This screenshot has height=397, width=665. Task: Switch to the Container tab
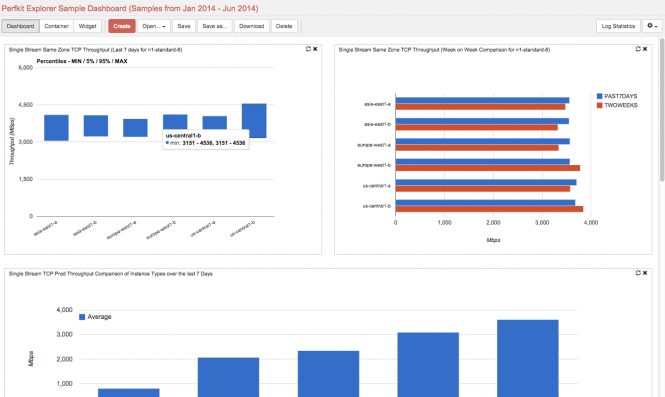pyautogui.click(x=56, y=26)
